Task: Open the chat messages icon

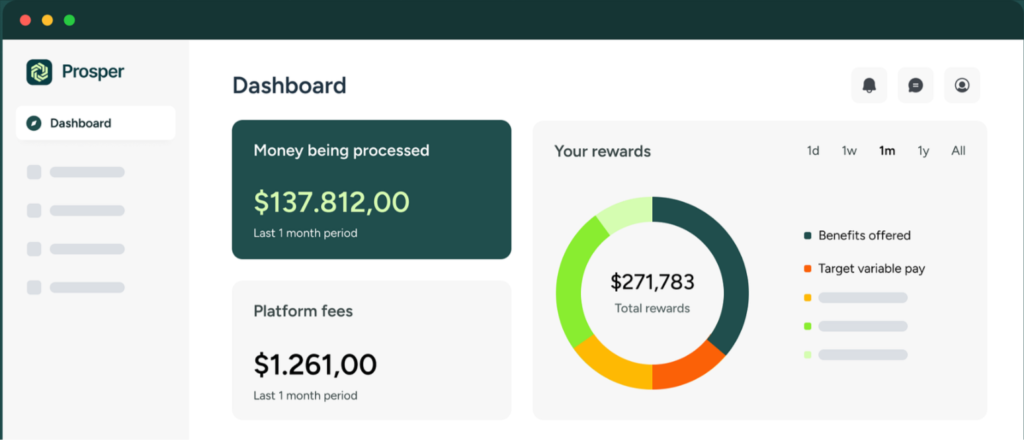Action: tap(915, 85)
